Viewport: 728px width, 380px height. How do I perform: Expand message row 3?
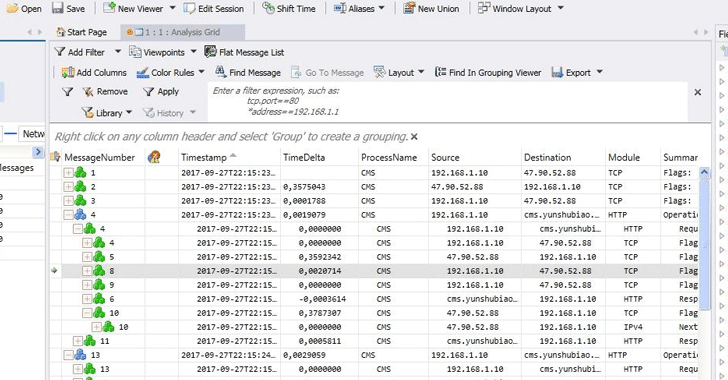tap(68, 201)
